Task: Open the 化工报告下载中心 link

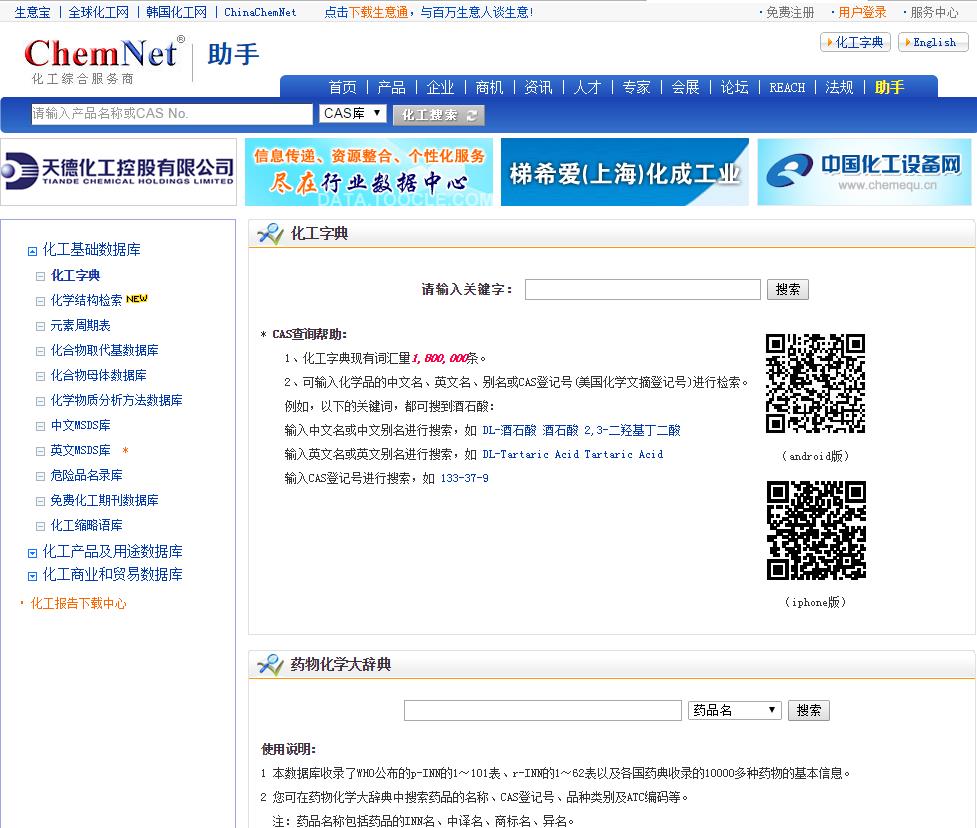Action: (x=79, y=603)
